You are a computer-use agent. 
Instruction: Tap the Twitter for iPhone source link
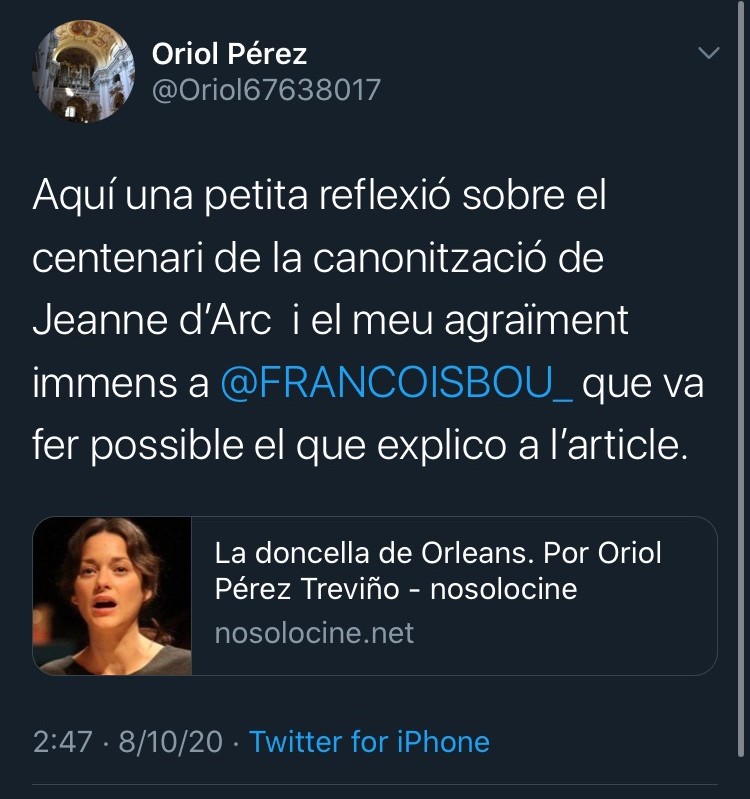(x=369, y=741)
